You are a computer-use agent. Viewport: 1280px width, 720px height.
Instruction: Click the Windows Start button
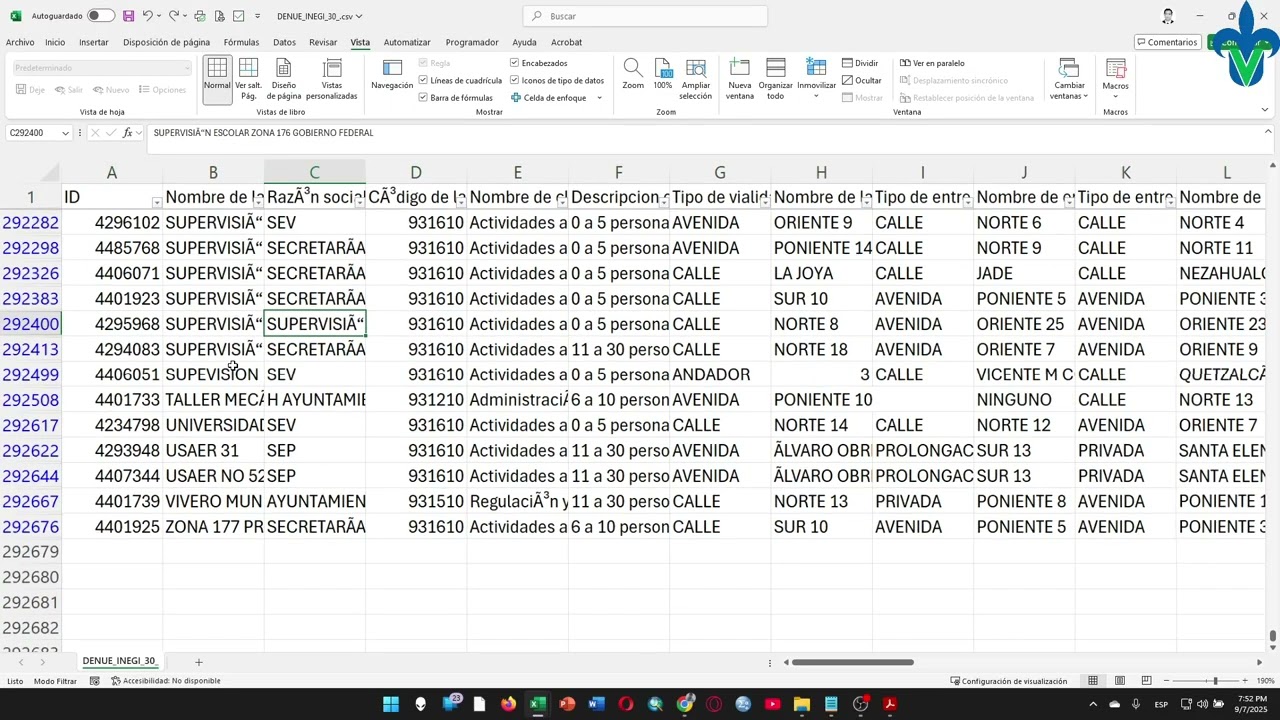pos(391,704)
